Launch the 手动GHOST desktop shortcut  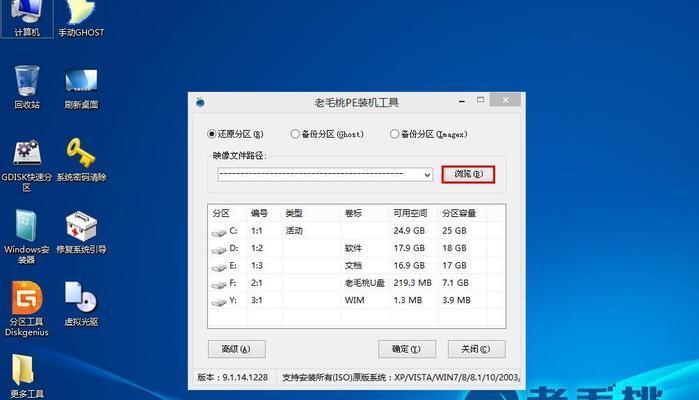pos(81,18)
